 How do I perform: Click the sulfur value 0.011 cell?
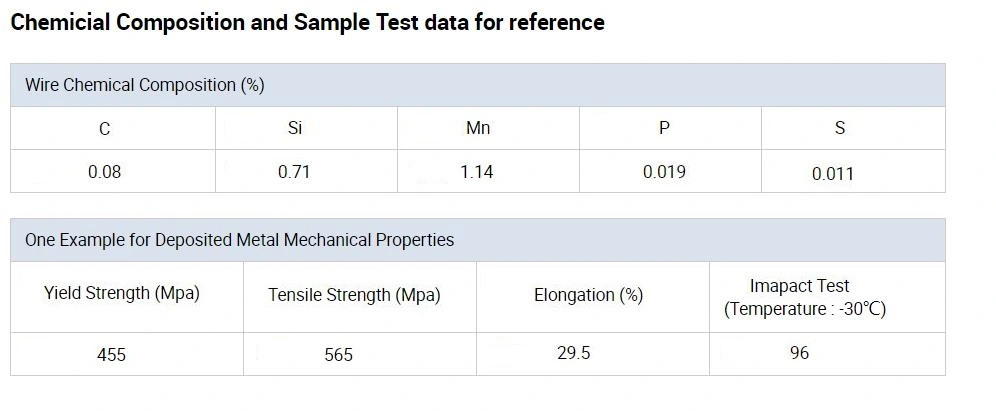point(832,174)
